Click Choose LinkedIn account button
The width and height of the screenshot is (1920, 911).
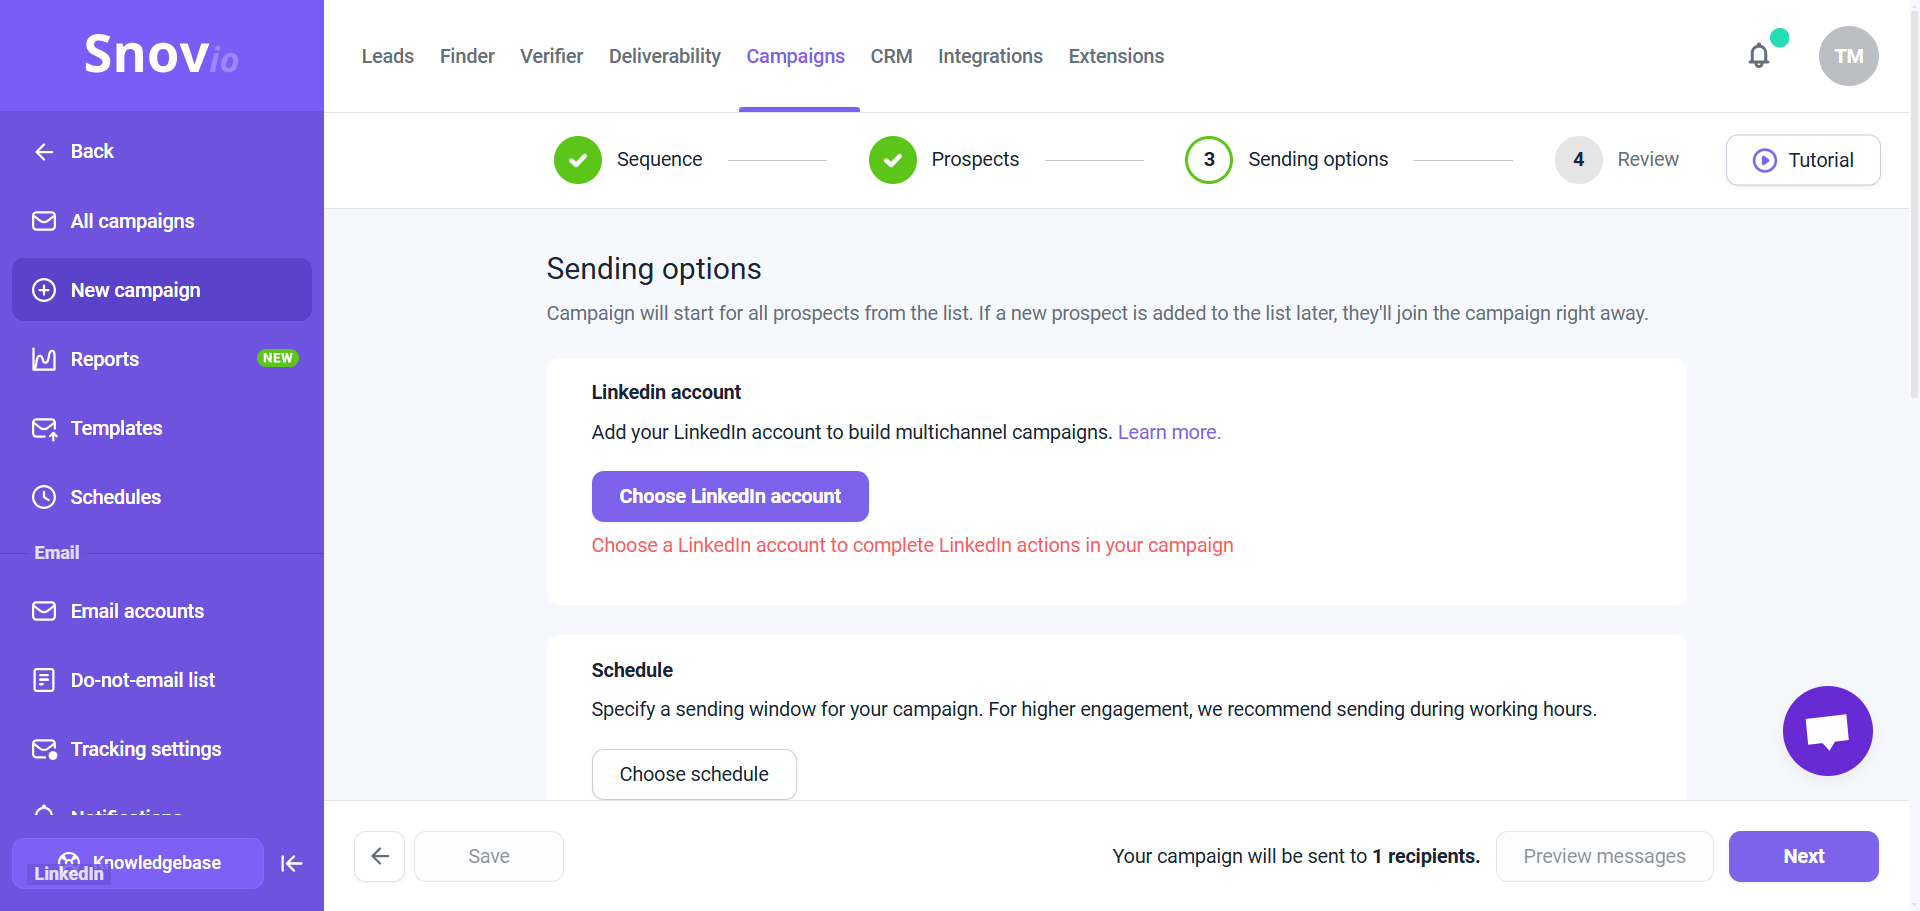point(730,496)
